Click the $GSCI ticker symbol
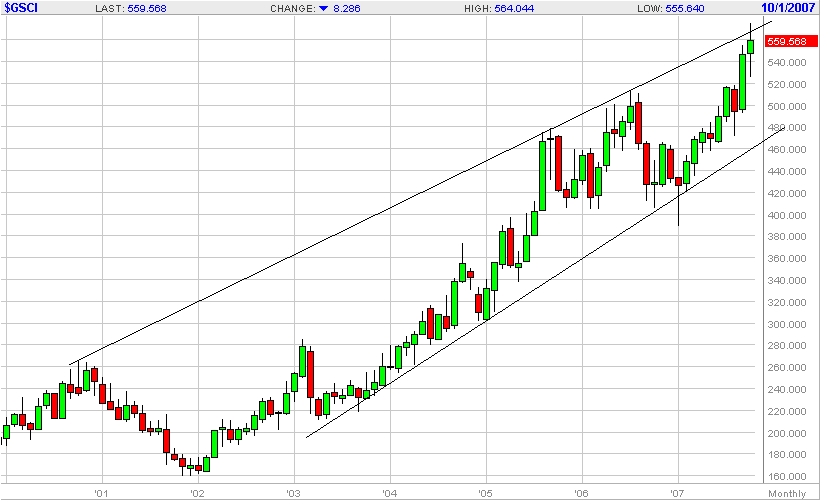Screen dimensions: 820x500 point(21,8)
